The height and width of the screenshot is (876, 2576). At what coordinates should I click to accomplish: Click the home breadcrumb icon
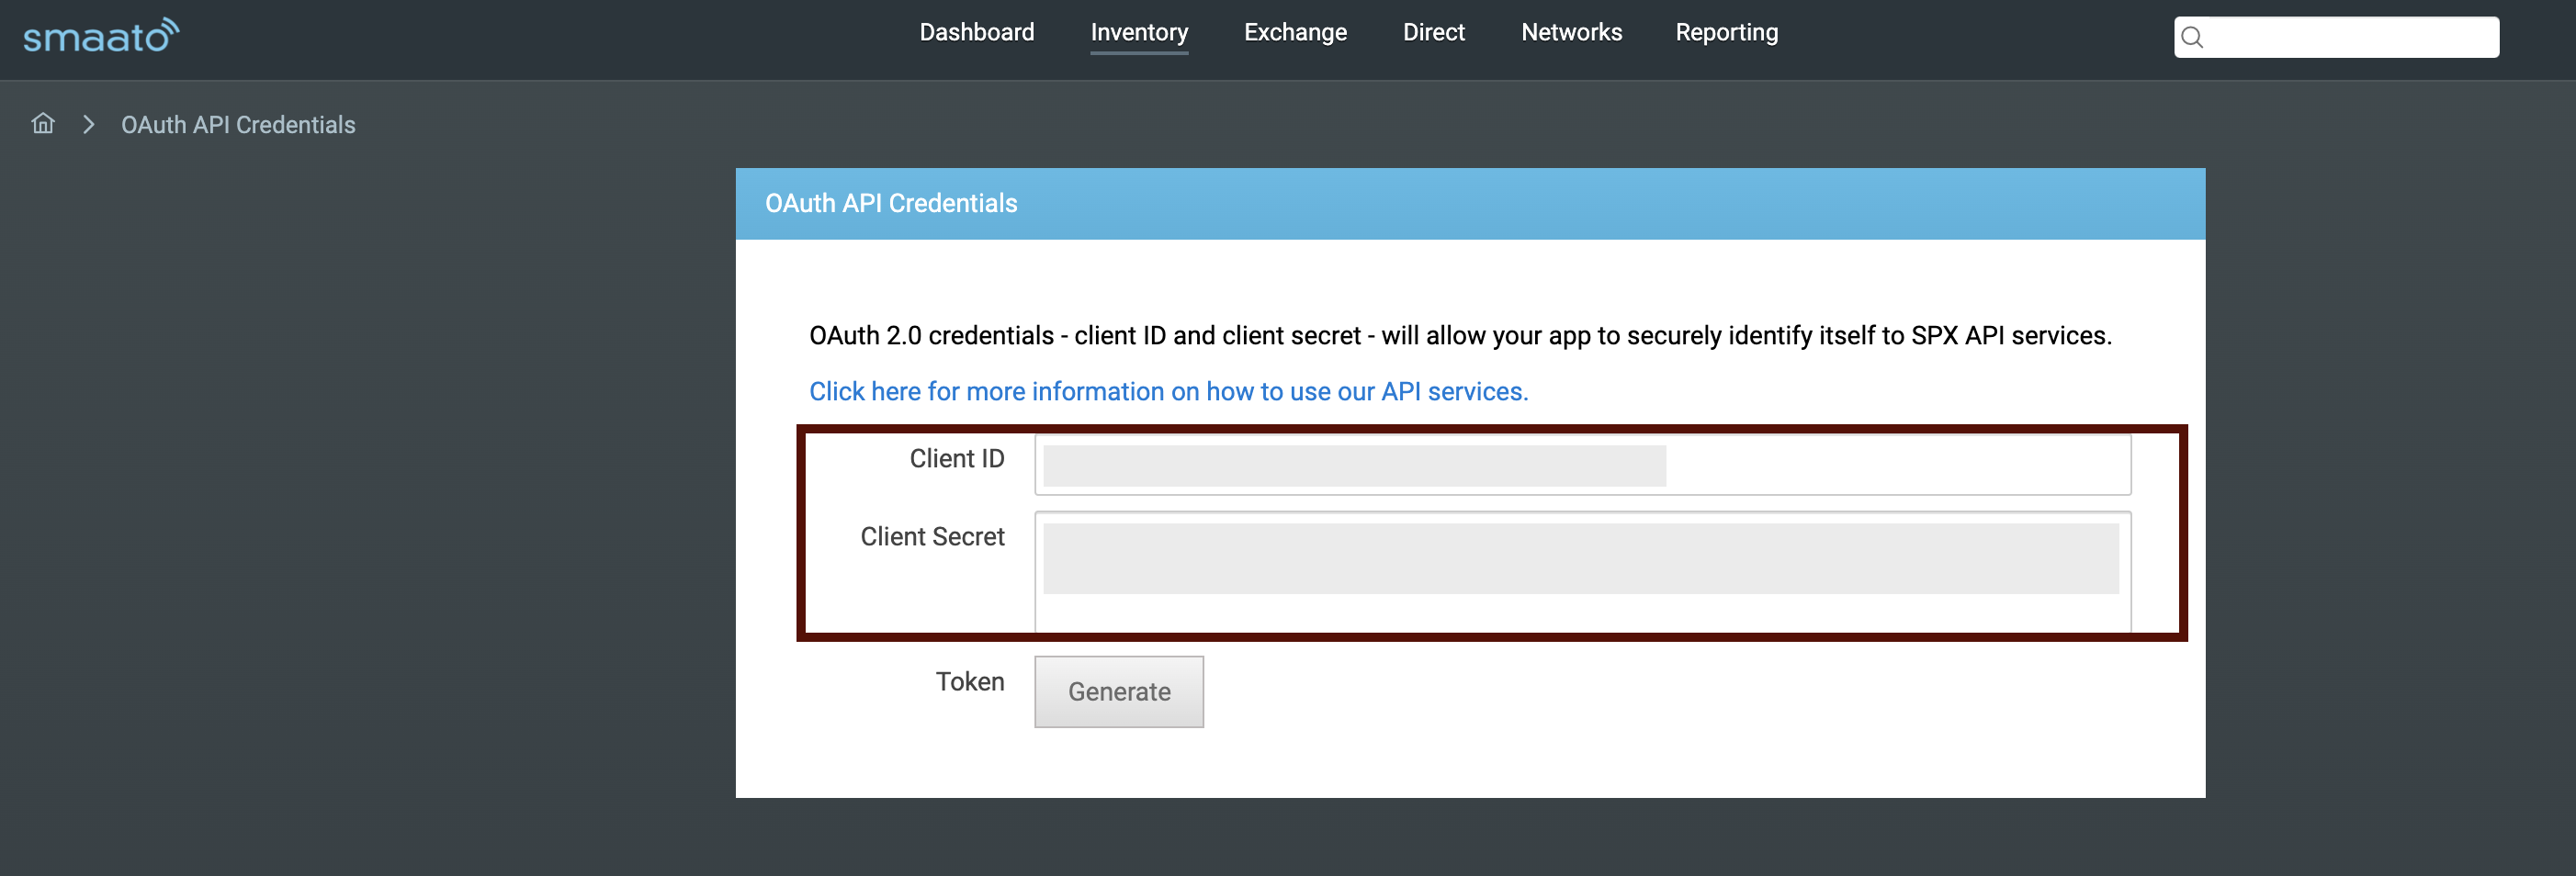tap(42, 123)
